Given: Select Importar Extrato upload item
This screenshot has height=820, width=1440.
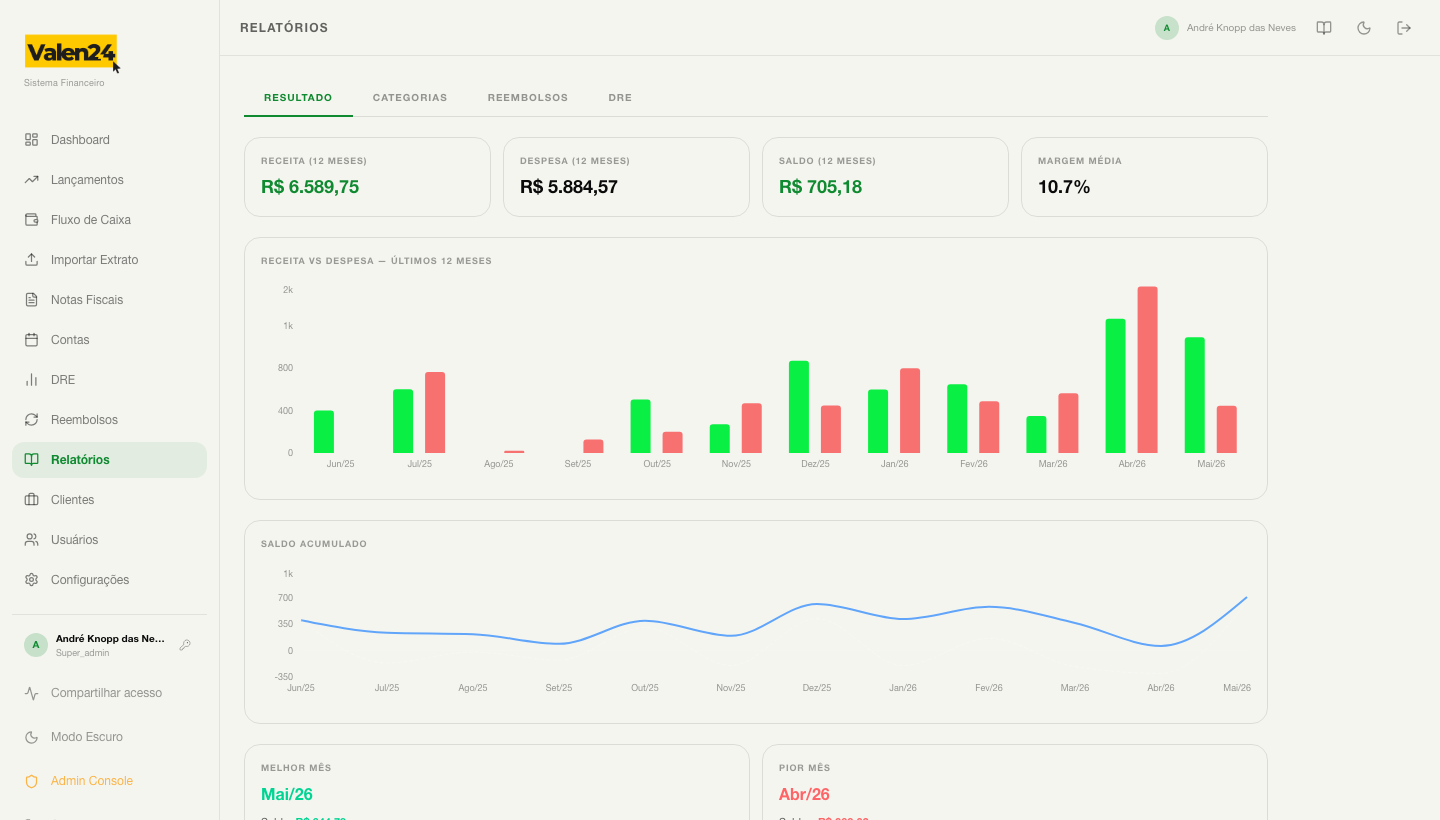Looking at the screenshot, I should pos(109,260).
